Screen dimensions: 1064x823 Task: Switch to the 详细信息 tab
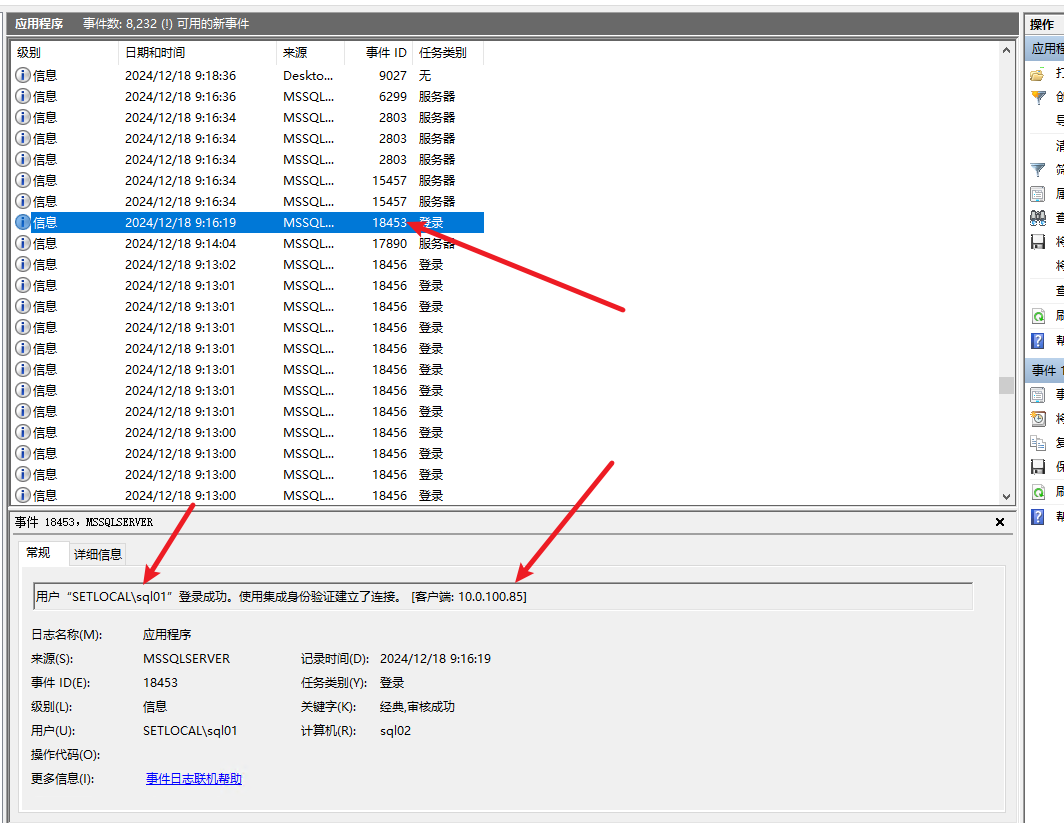click(x=98, y=554)
